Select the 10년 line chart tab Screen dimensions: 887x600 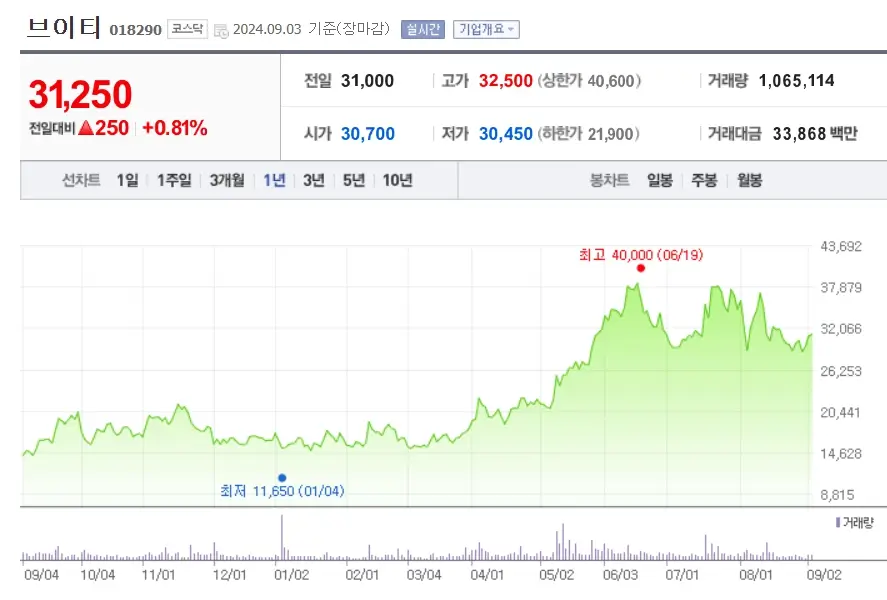397,180
